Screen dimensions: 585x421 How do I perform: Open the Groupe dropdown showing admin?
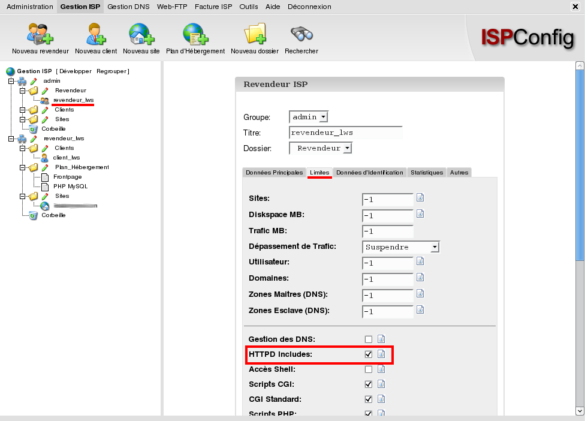[x=309, y=117]
